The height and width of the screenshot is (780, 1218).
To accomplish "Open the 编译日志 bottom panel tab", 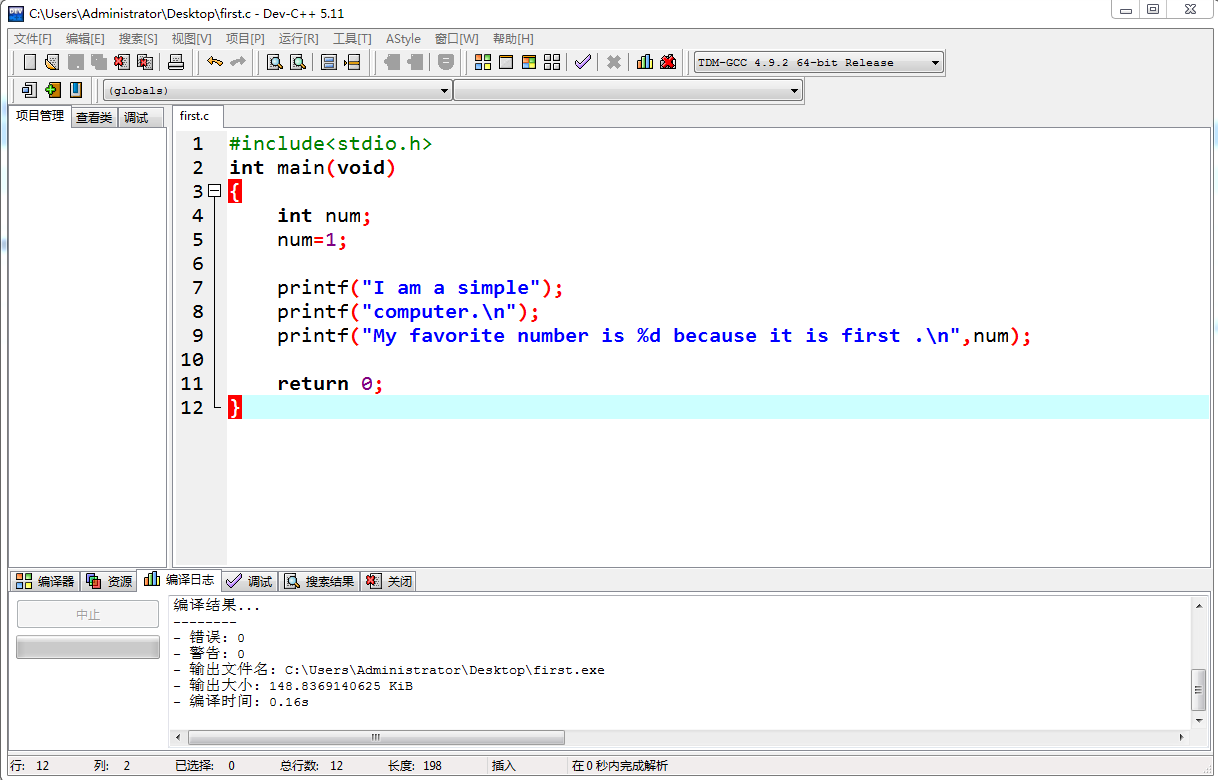I will pyautogui.click(x=179, y=579).
